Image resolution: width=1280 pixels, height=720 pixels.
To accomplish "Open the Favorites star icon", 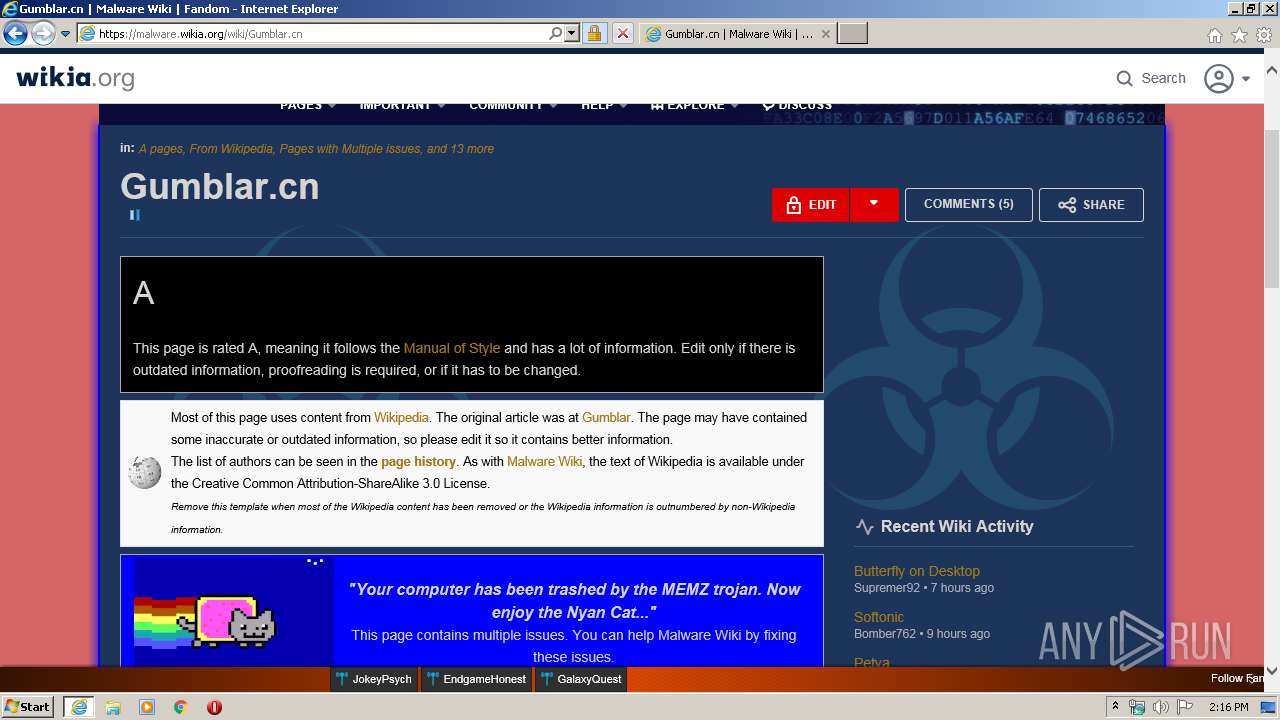I will tap(1239, 35).
